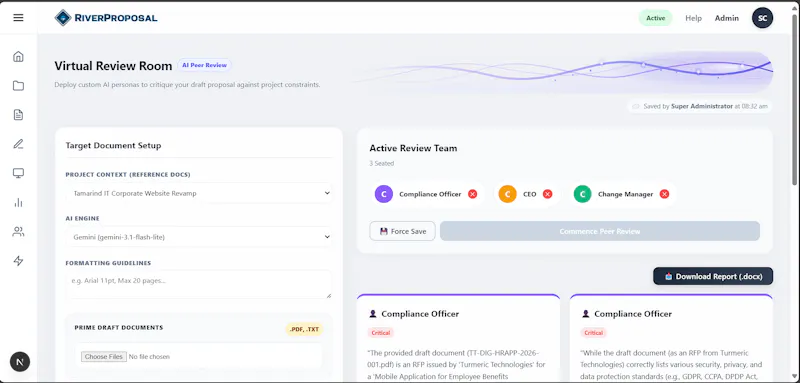
Task: Click the orange CEO avatar
Action: 508,194
